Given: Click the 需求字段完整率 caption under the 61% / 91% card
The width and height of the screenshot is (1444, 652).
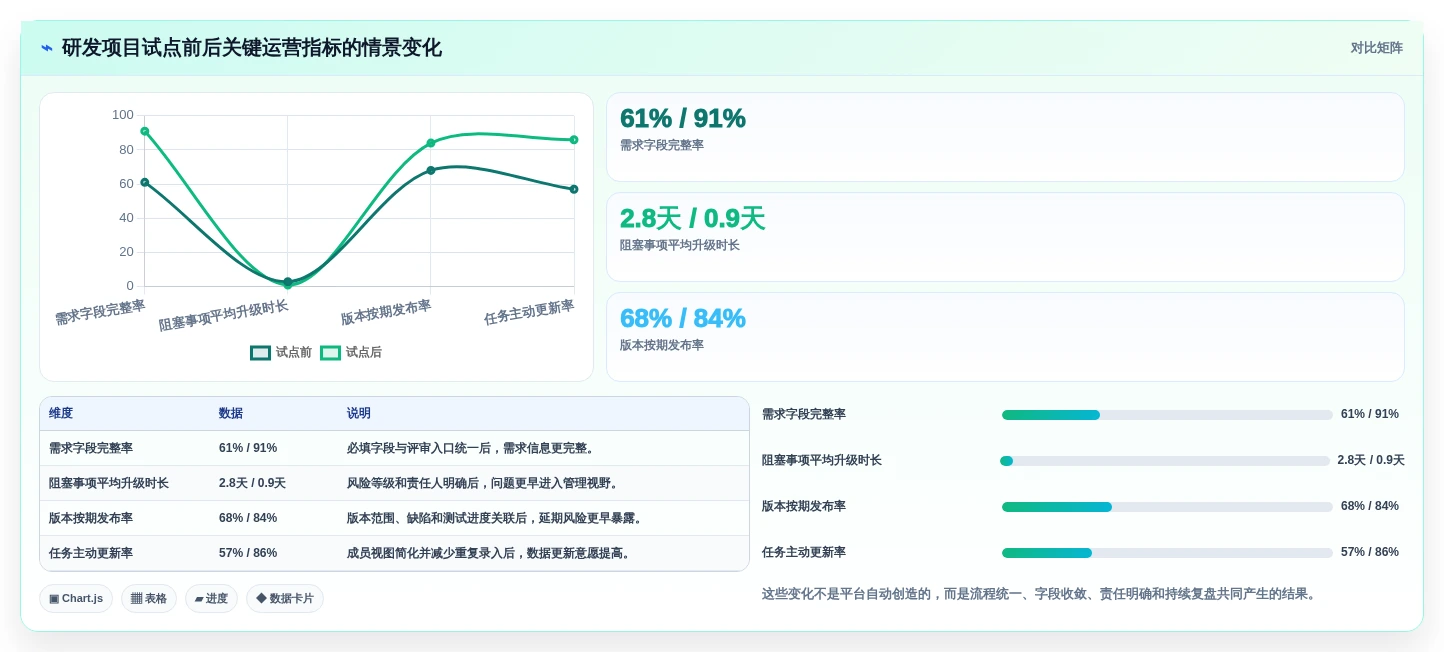Looking at the screenshot, I should (662, 146).
